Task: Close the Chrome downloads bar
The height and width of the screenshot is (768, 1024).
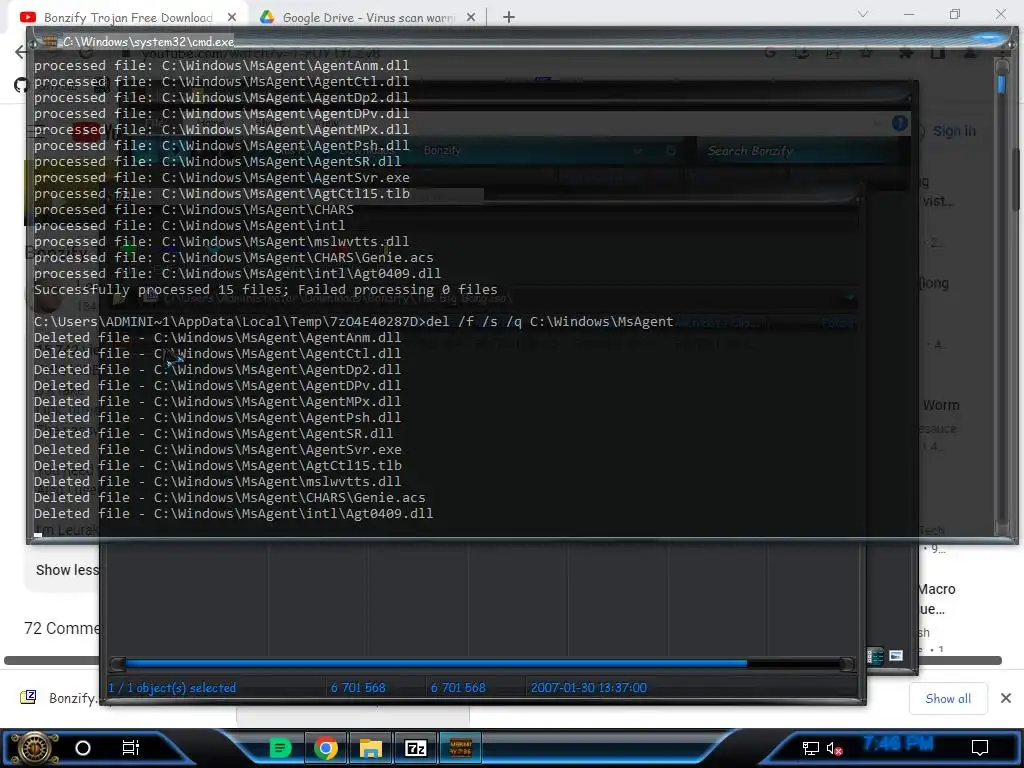Action: click(1006, 699)
